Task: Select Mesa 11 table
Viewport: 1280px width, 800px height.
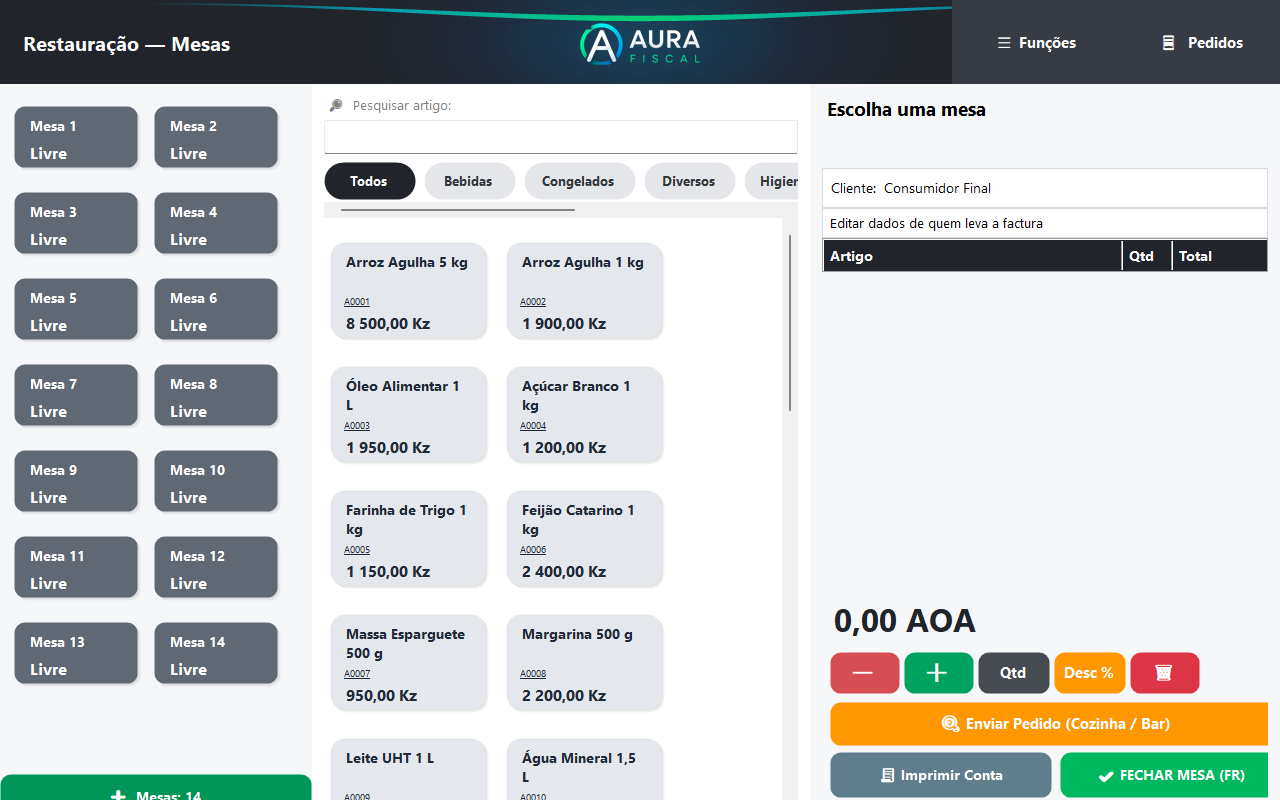Action: point(76,568)
